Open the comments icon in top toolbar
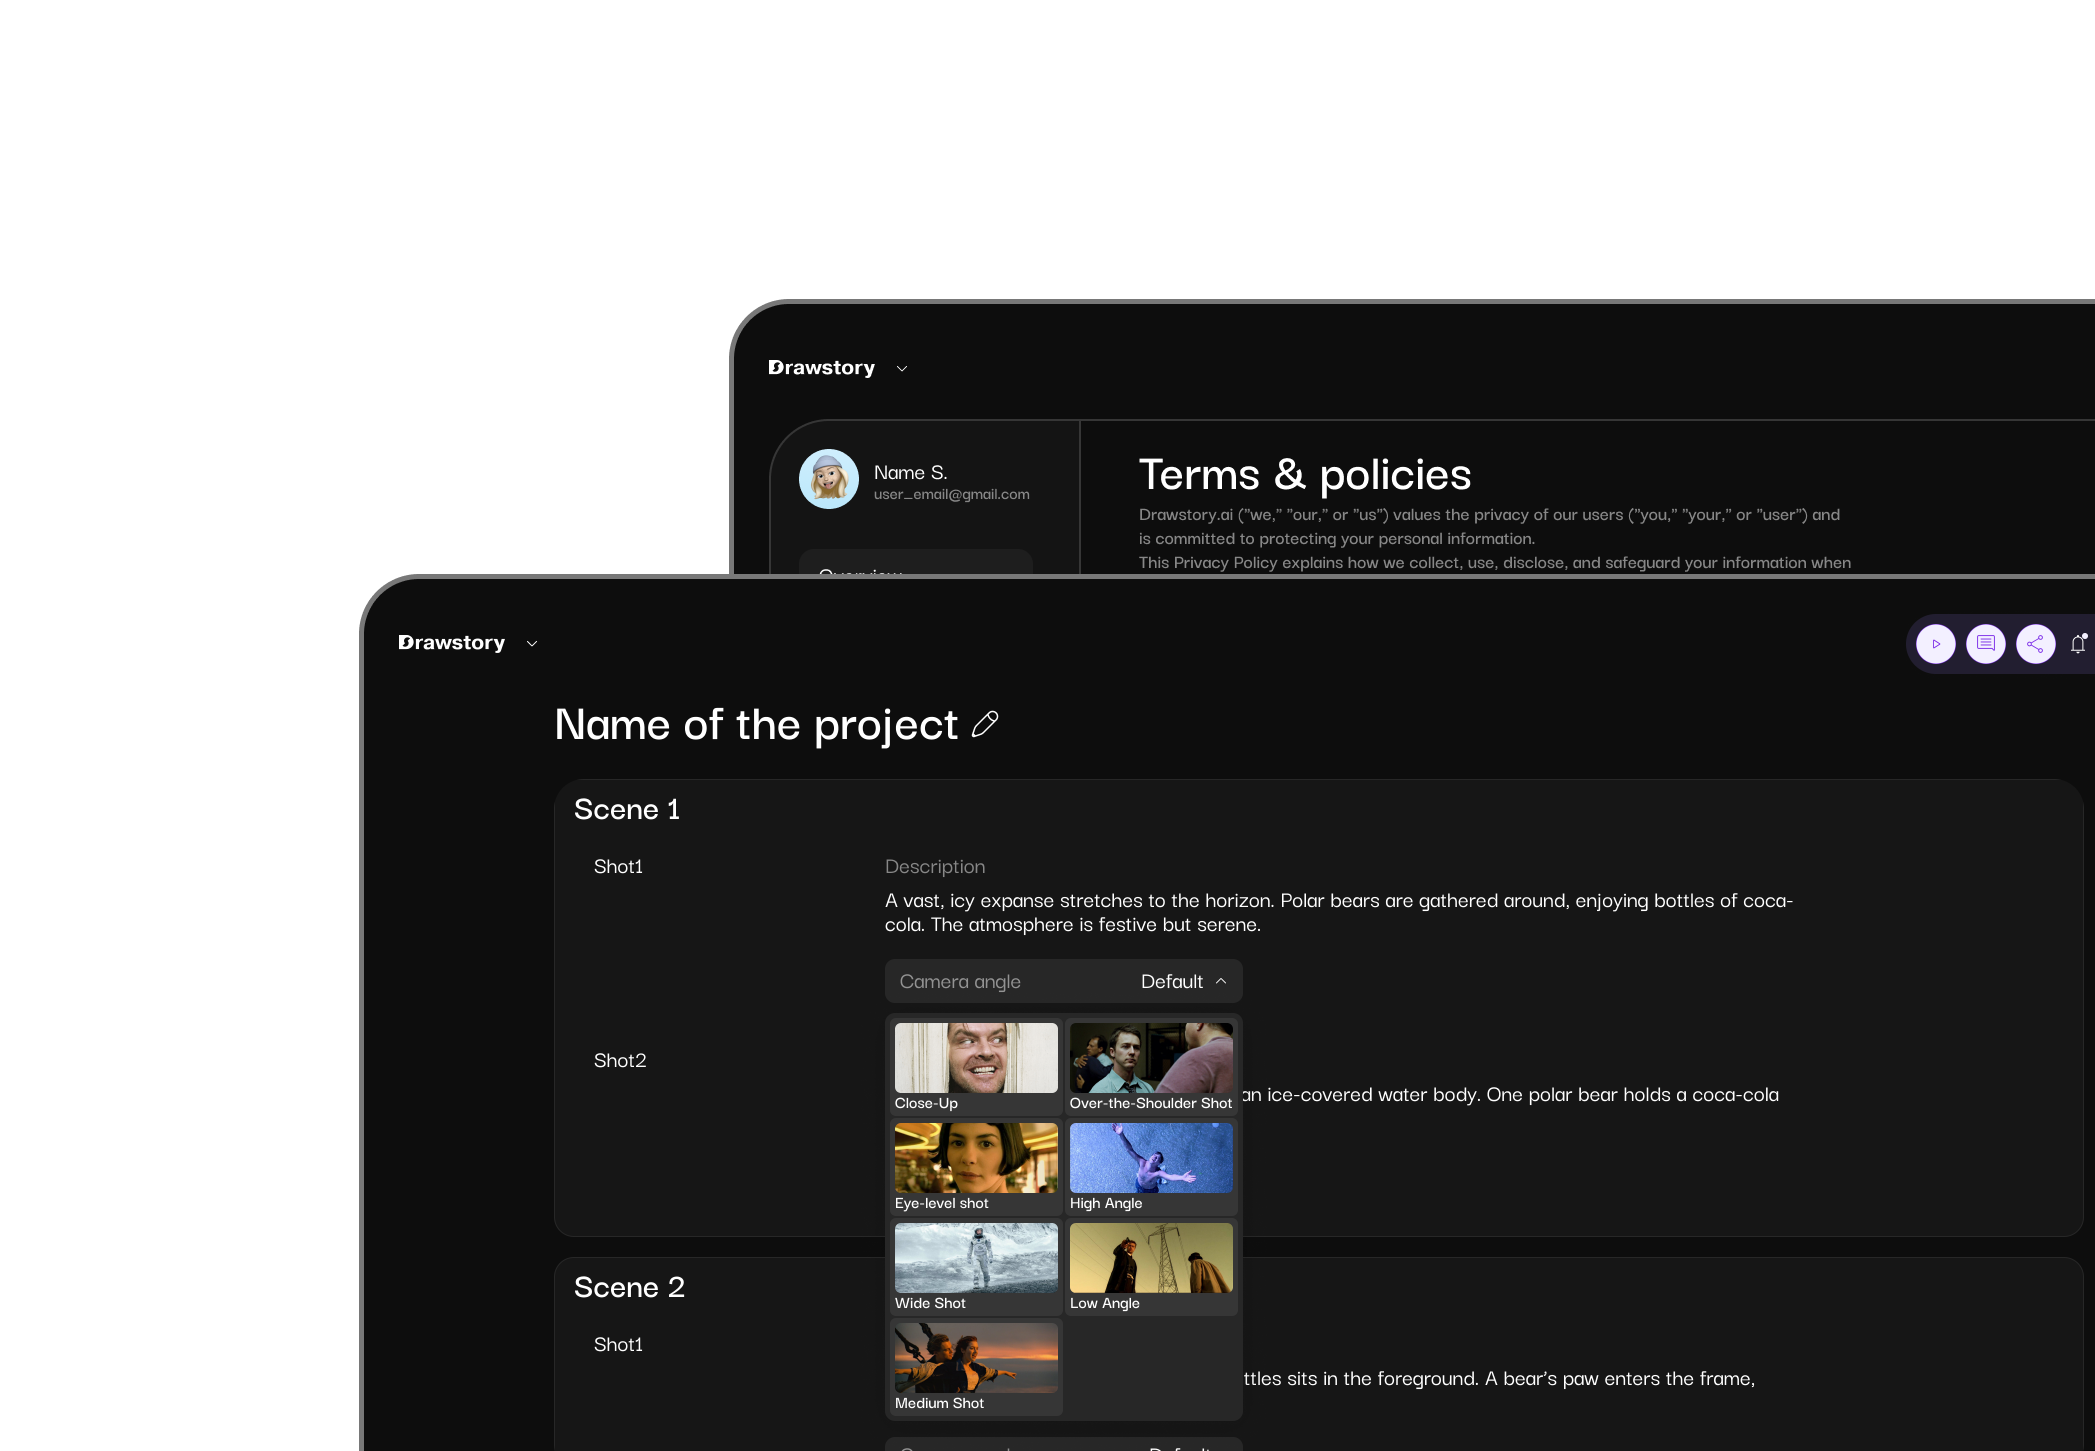2095x1451 pixels. (x=1985, y=644)
